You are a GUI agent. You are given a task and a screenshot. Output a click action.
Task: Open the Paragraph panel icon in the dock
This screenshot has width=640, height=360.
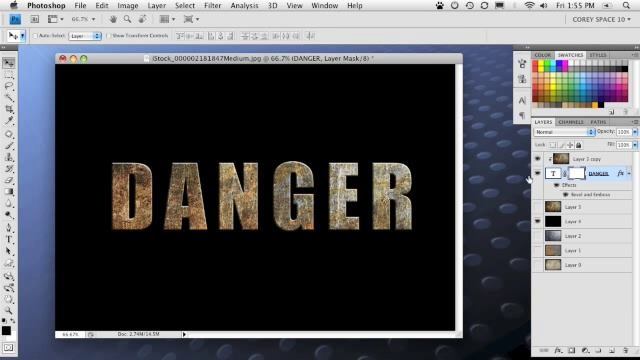coord(522,116)
